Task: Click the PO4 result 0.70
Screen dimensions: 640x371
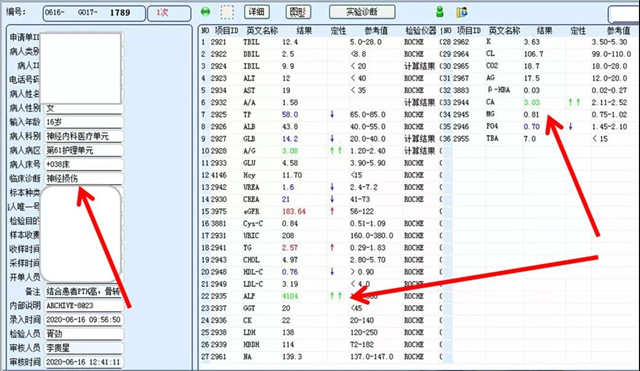Action: pos(532,127)
